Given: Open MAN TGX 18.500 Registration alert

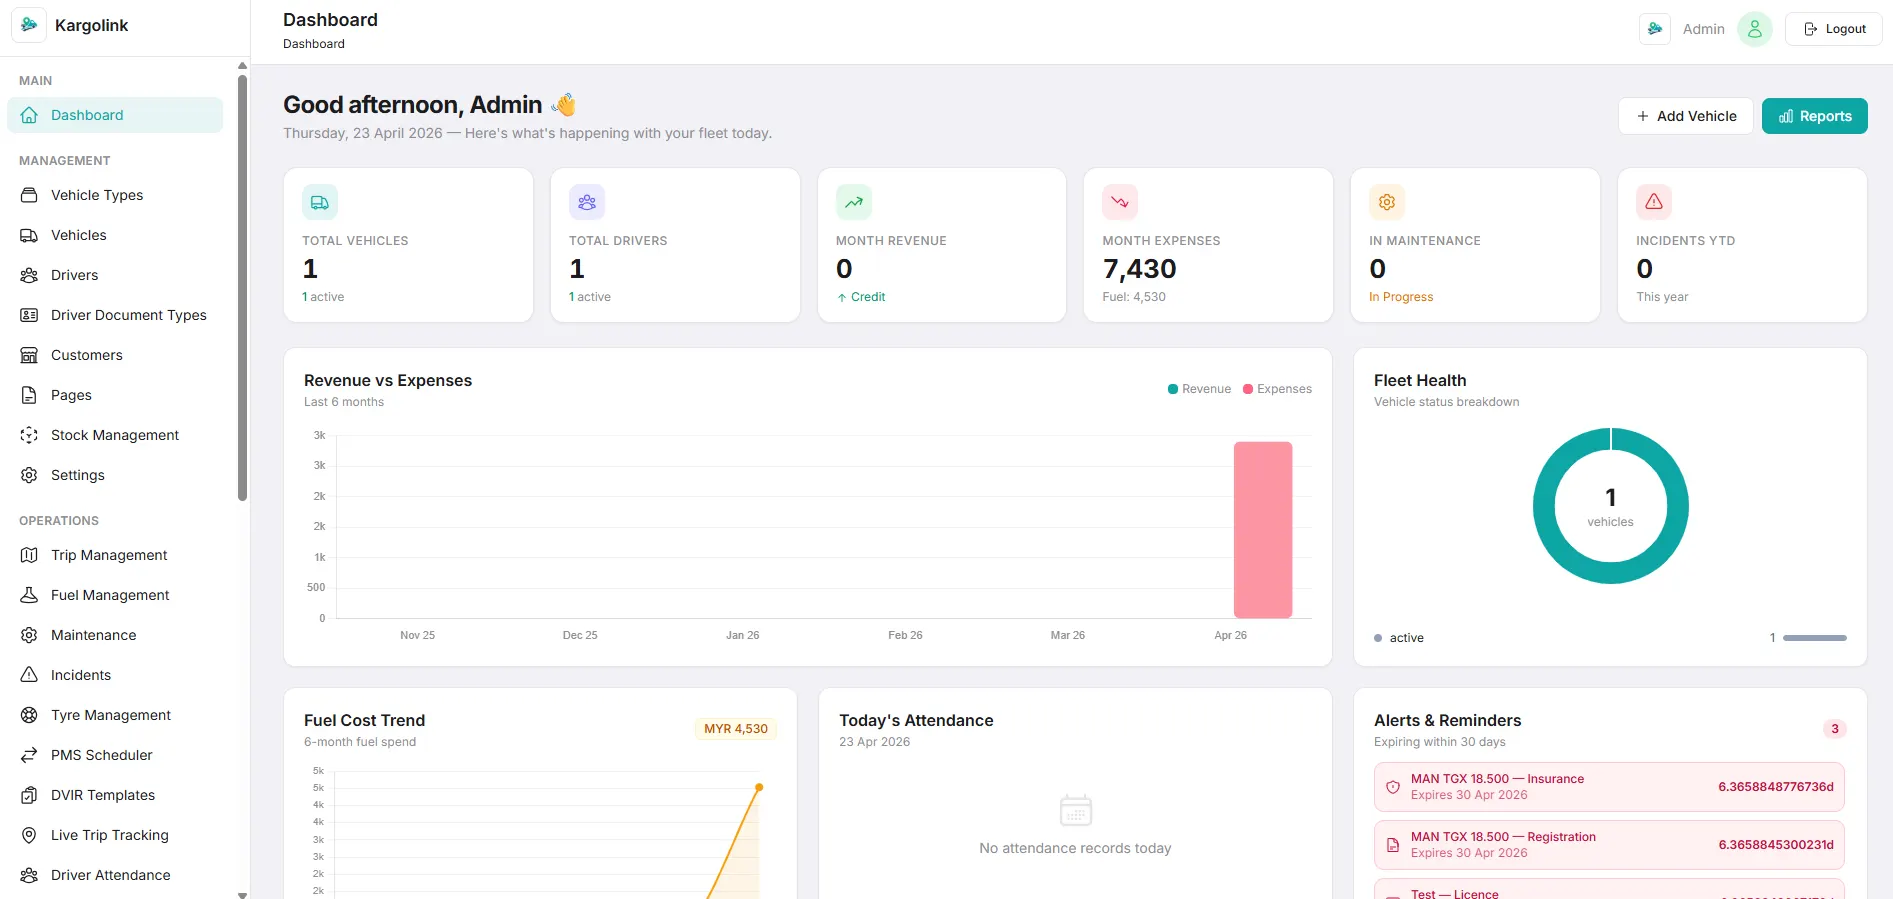Looking at the screenshot, I should pyautogui.click(x=1609, y=845).
